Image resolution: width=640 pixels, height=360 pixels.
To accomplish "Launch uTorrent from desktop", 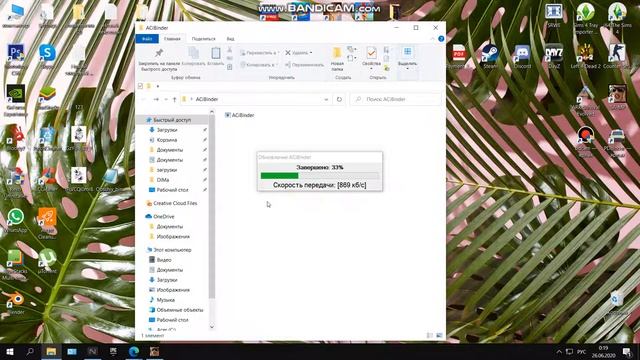I will pos(47,260).
